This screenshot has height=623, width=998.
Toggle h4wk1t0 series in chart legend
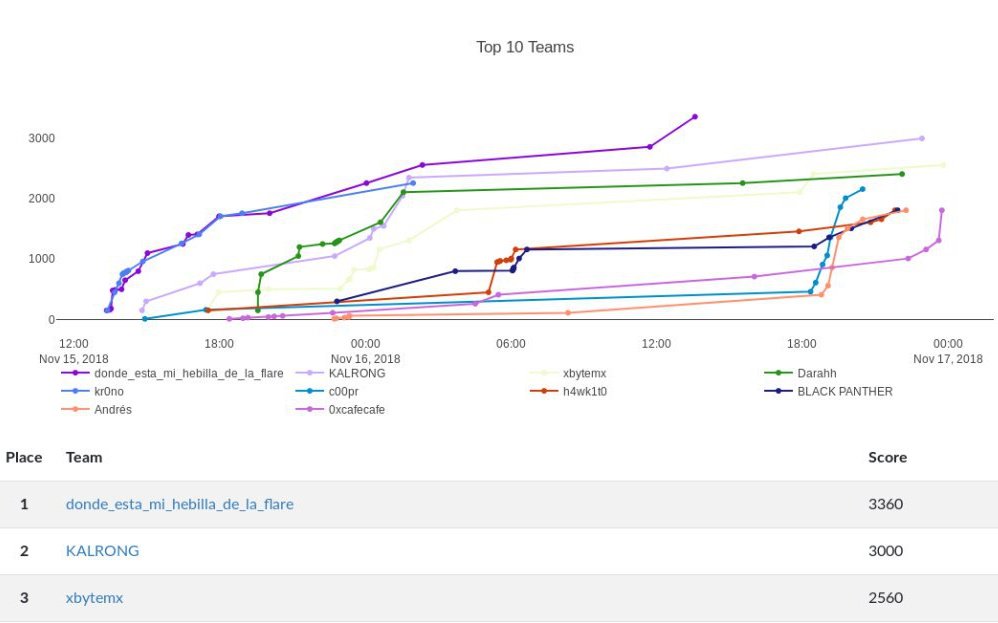click(568, 391)
